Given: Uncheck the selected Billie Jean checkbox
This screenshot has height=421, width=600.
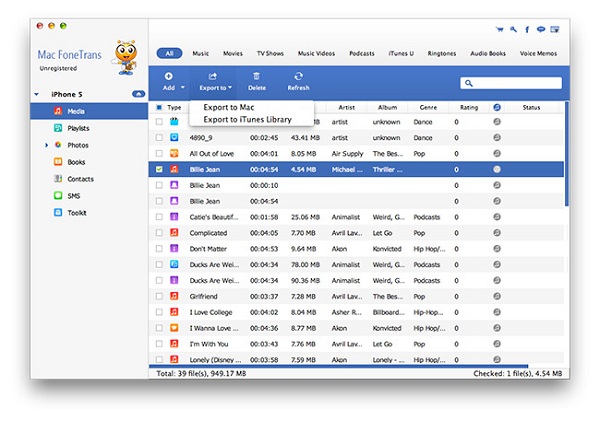Looking at the screenshot, I should click(159, 170).
